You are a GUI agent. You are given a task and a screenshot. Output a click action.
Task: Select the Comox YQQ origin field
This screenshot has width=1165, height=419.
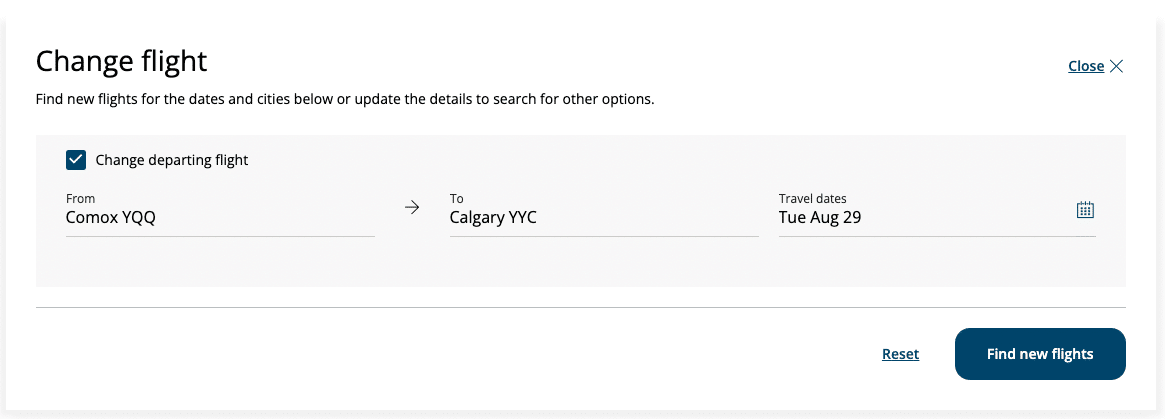tap(219, 217)
